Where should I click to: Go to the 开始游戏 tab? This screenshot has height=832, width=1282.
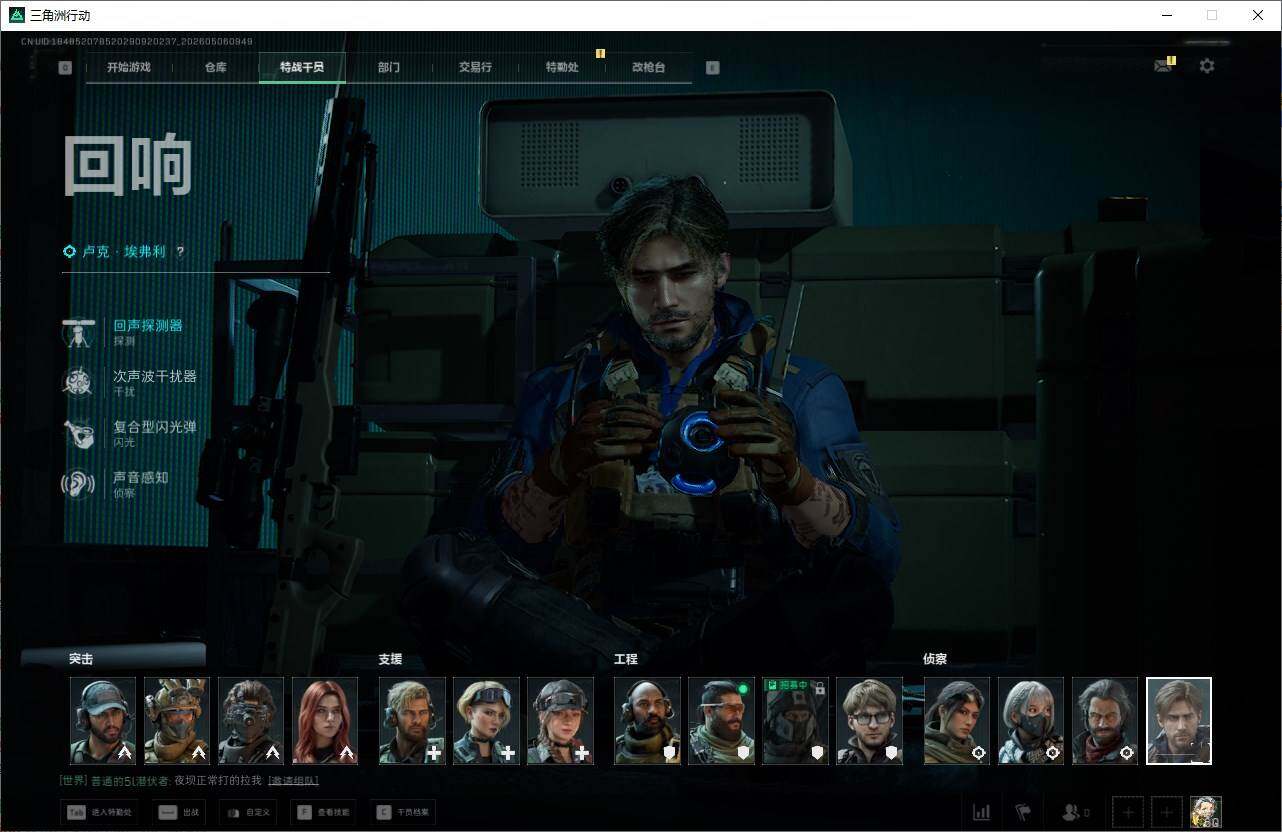[129, 68]
